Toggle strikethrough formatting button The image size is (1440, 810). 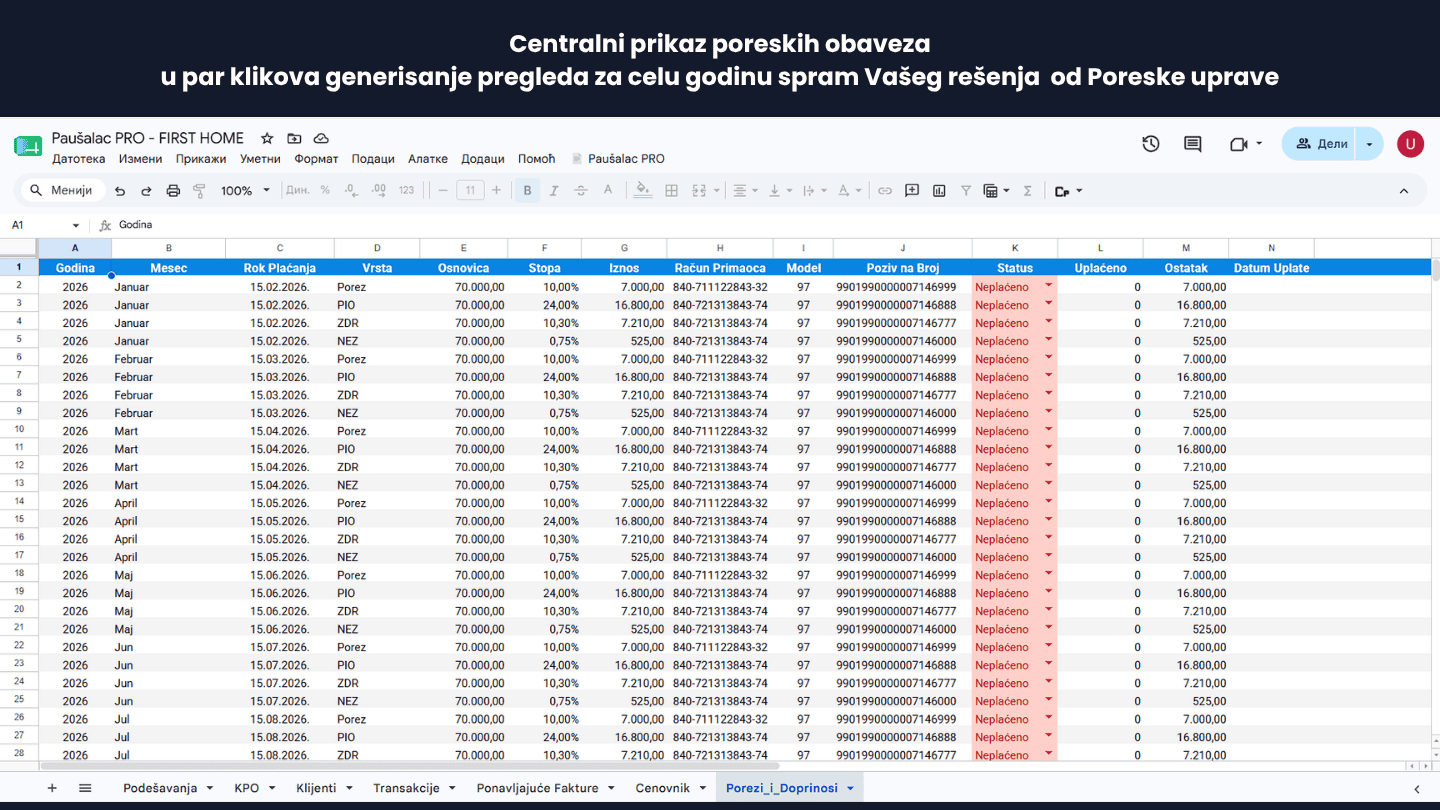581,190
